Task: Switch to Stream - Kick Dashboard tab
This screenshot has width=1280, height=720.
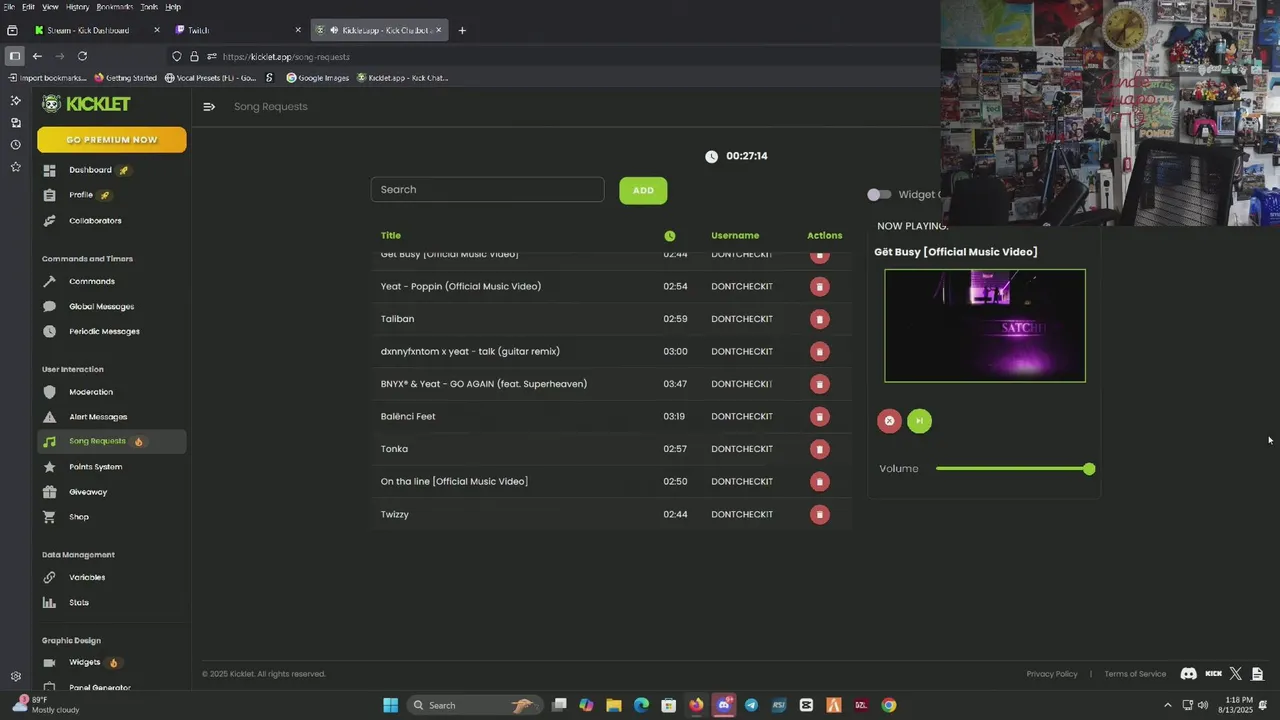Action: pos(97,30)
